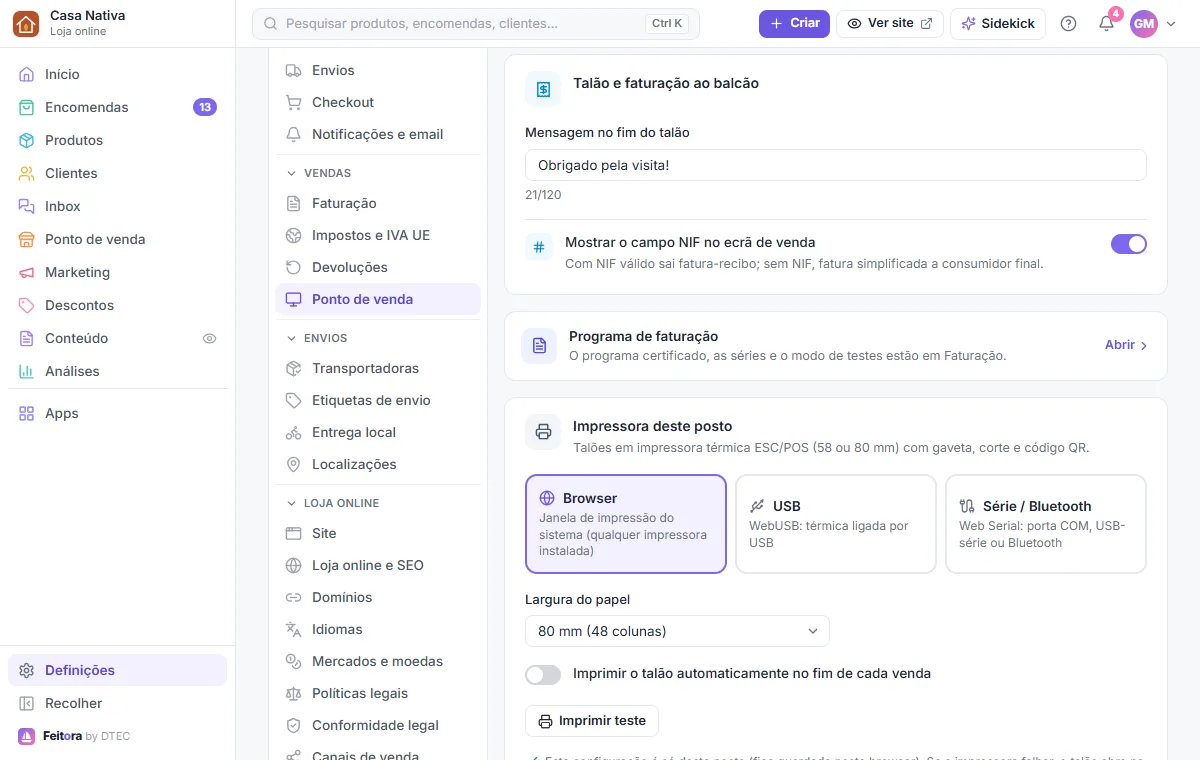The width and height of the screenshot is (1200, 760).
Task: Toggle the Conteúdo eye visibility icon
Action: click(x=210, y=338)
